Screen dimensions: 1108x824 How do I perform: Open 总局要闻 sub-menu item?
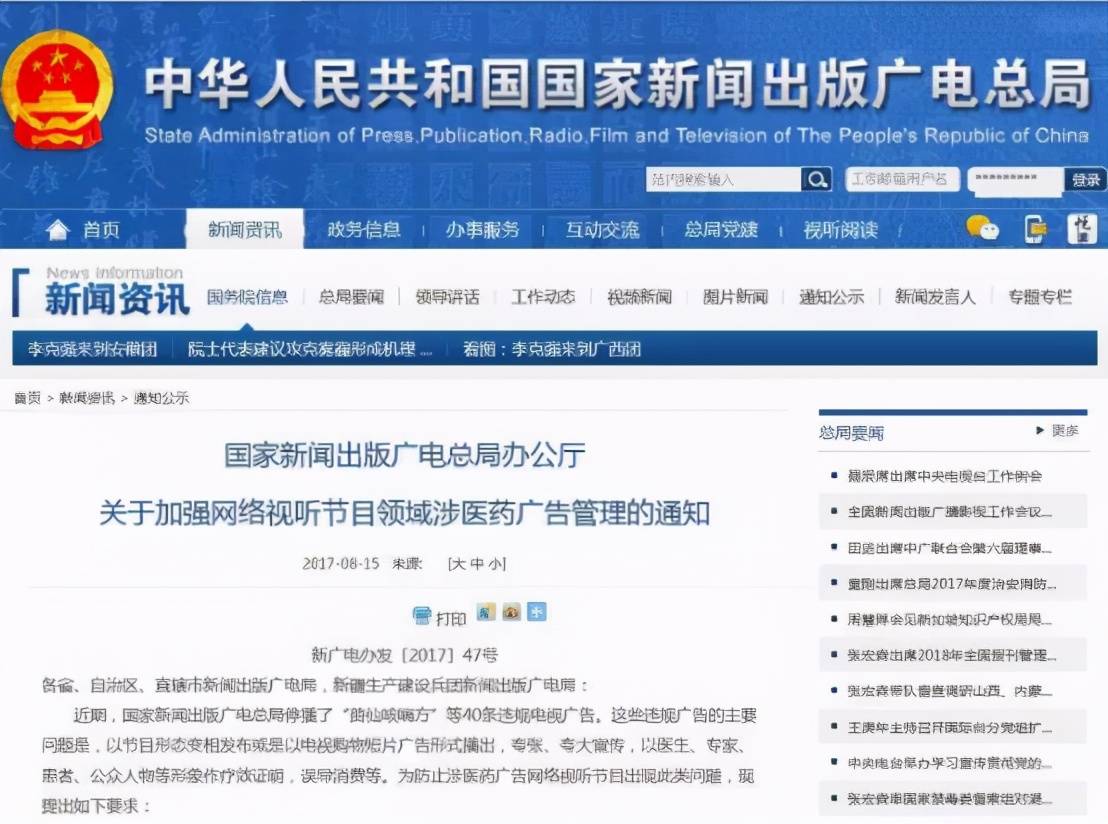point(351,297)
